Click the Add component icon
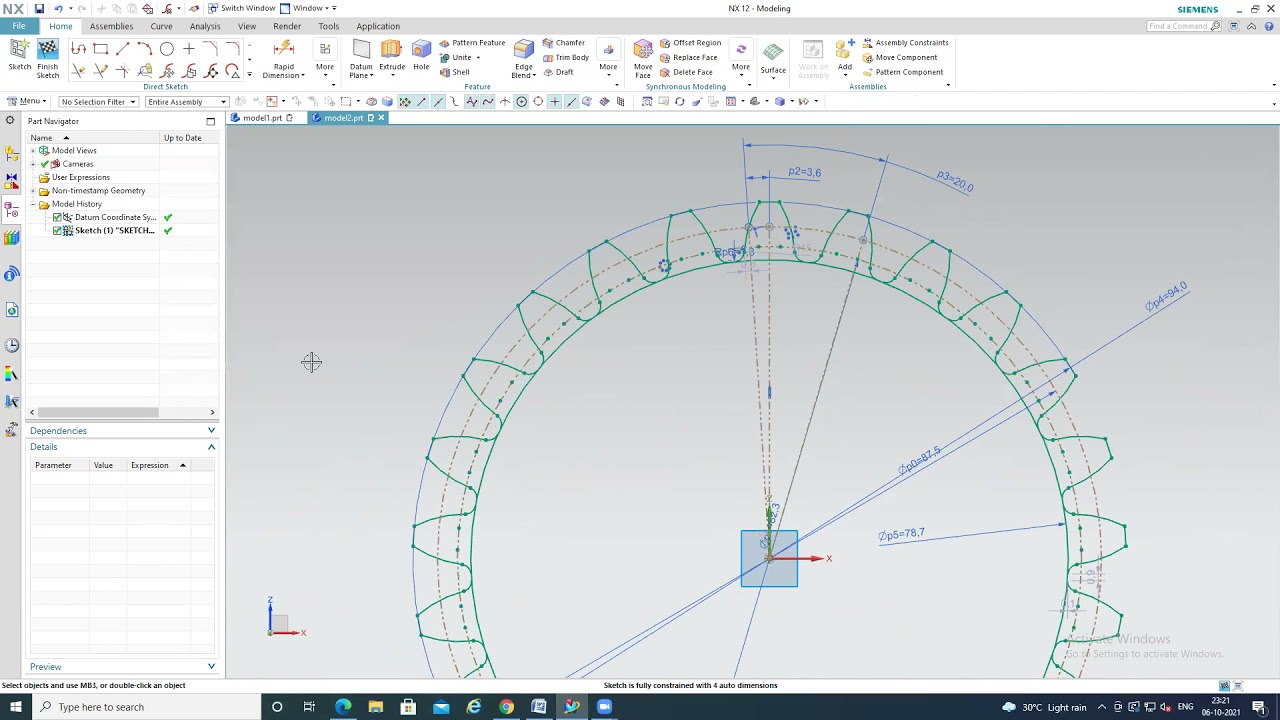 pyautogui.click(x=845, y=50)
